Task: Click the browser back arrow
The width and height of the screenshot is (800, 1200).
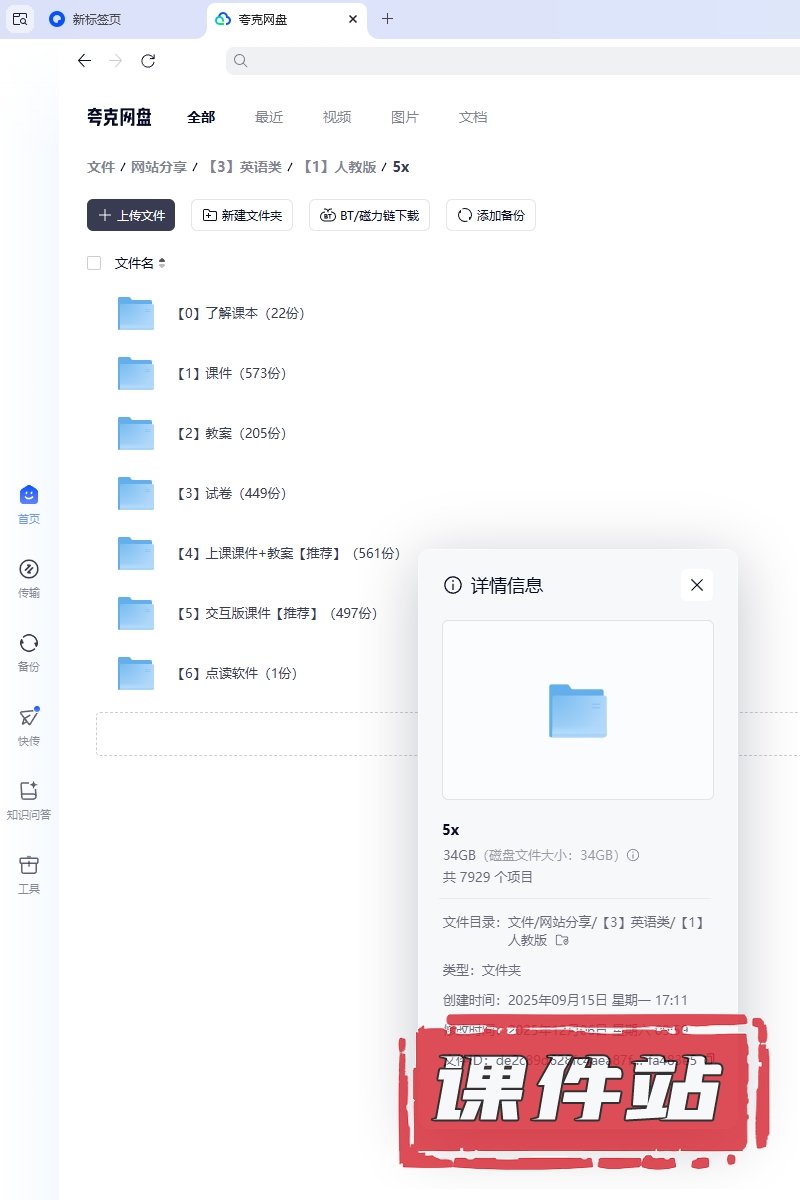Action: click(84, 61)
